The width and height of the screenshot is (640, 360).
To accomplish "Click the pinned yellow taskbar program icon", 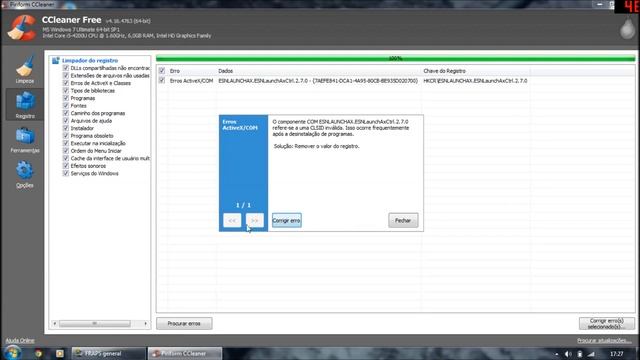I will point(60,353).
